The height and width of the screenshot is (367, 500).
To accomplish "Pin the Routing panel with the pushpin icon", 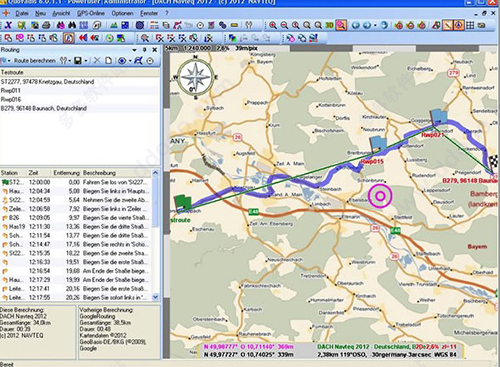I will click(145, 50).
